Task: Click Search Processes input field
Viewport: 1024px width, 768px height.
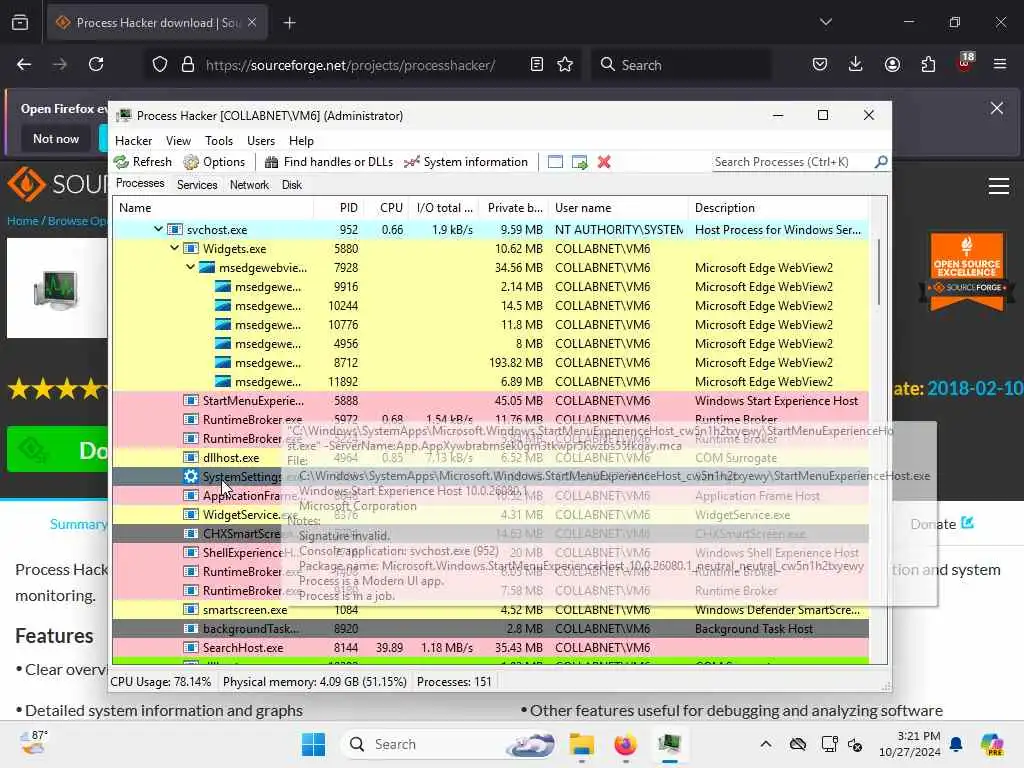Action: coord(793,162)
